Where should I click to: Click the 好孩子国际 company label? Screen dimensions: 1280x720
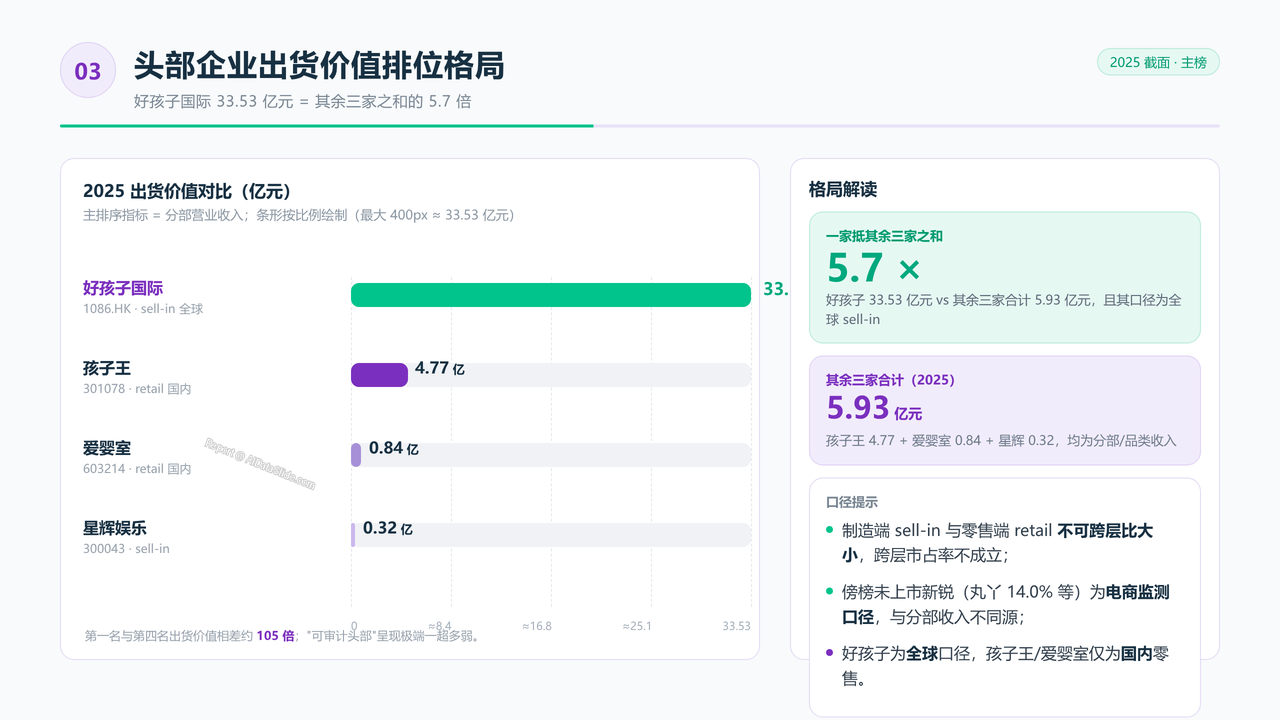click(123, 288)
